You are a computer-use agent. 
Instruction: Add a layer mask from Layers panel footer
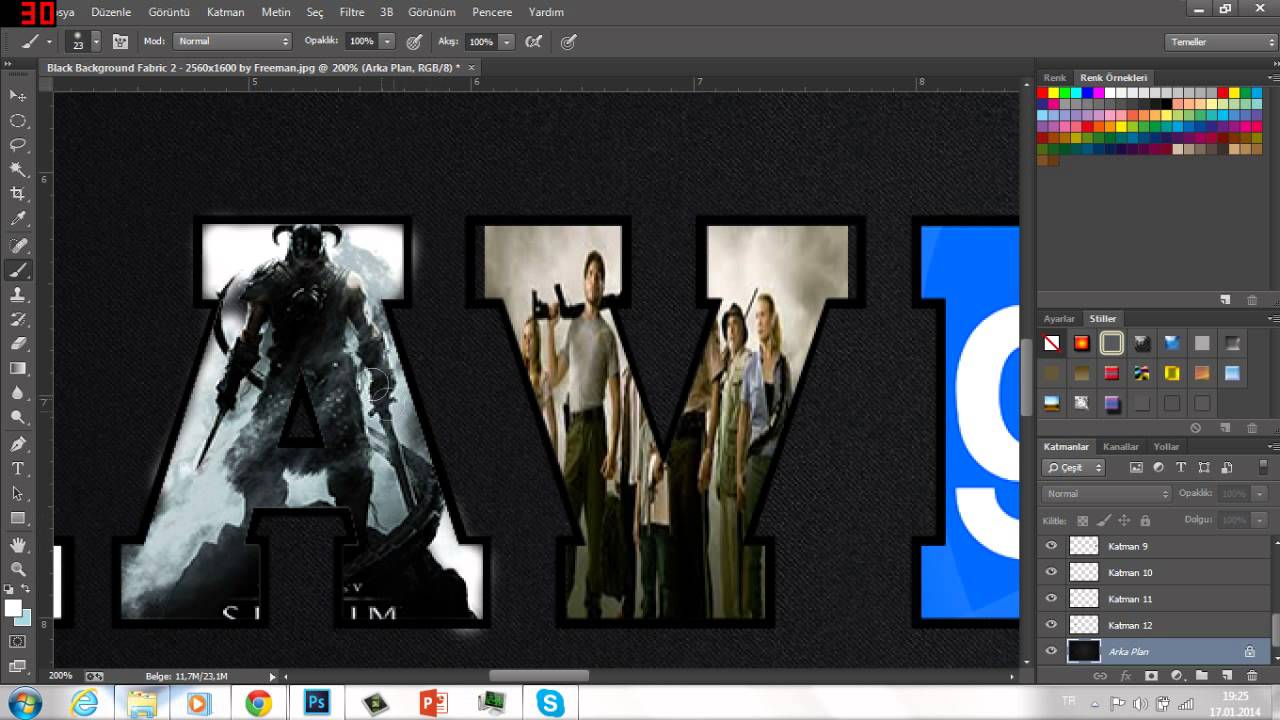[1151, 676]
